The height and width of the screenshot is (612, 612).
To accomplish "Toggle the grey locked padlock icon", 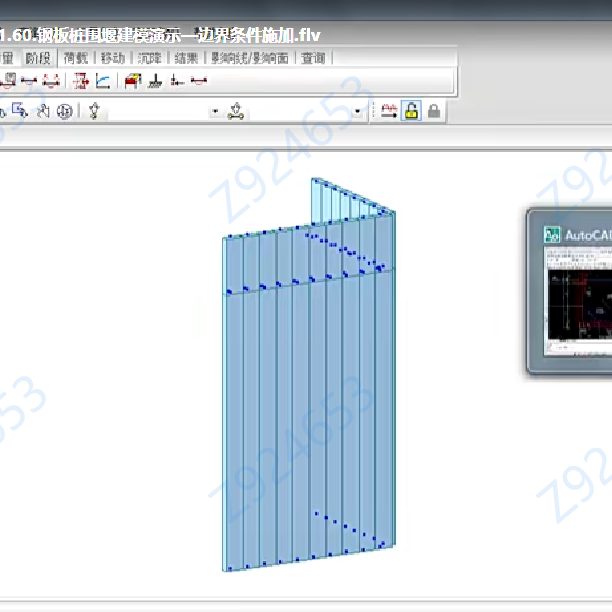I will [434, 111].
